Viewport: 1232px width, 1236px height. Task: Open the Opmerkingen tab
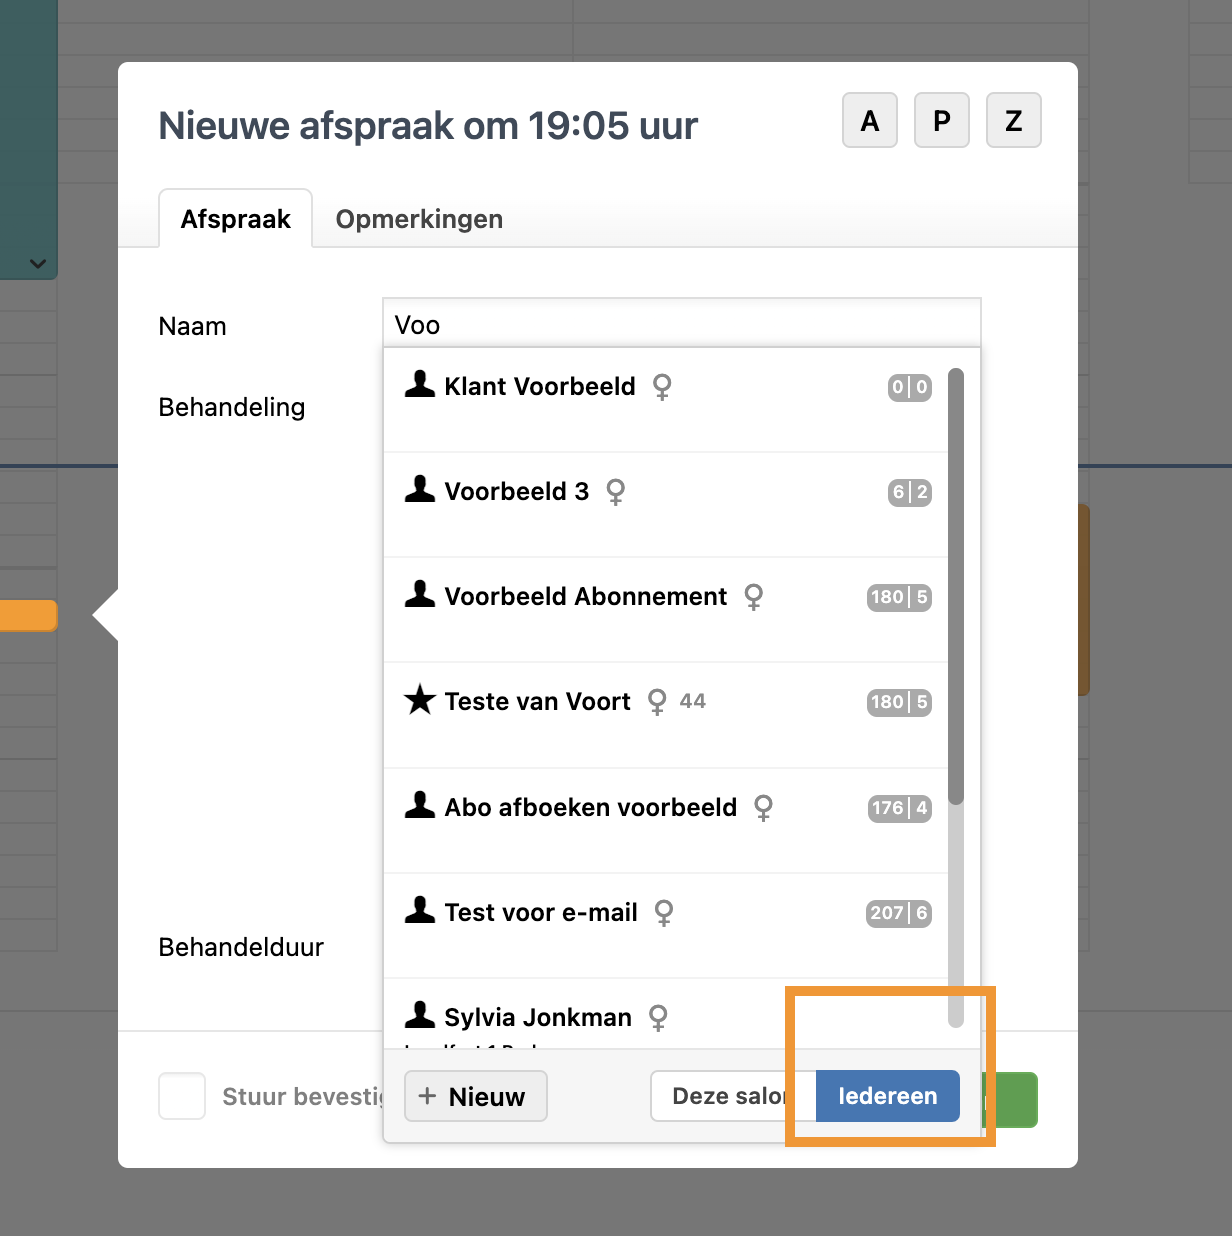click(x=419, y=219)
